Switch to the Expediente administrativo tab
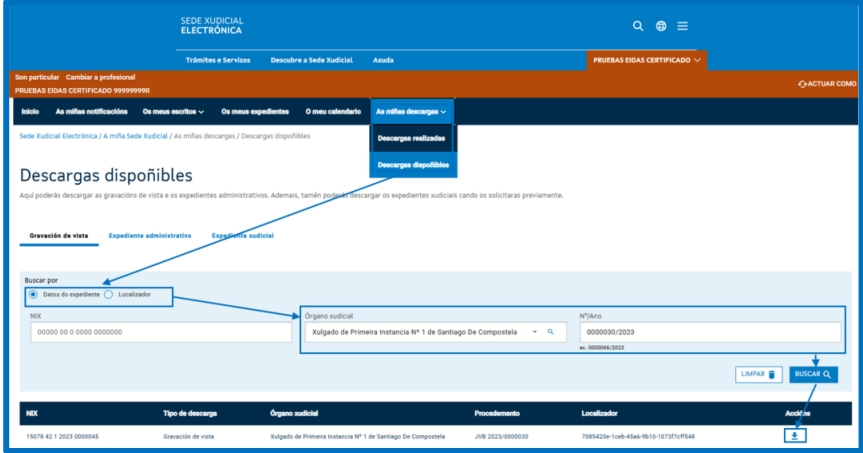 (x=149, y=235)
